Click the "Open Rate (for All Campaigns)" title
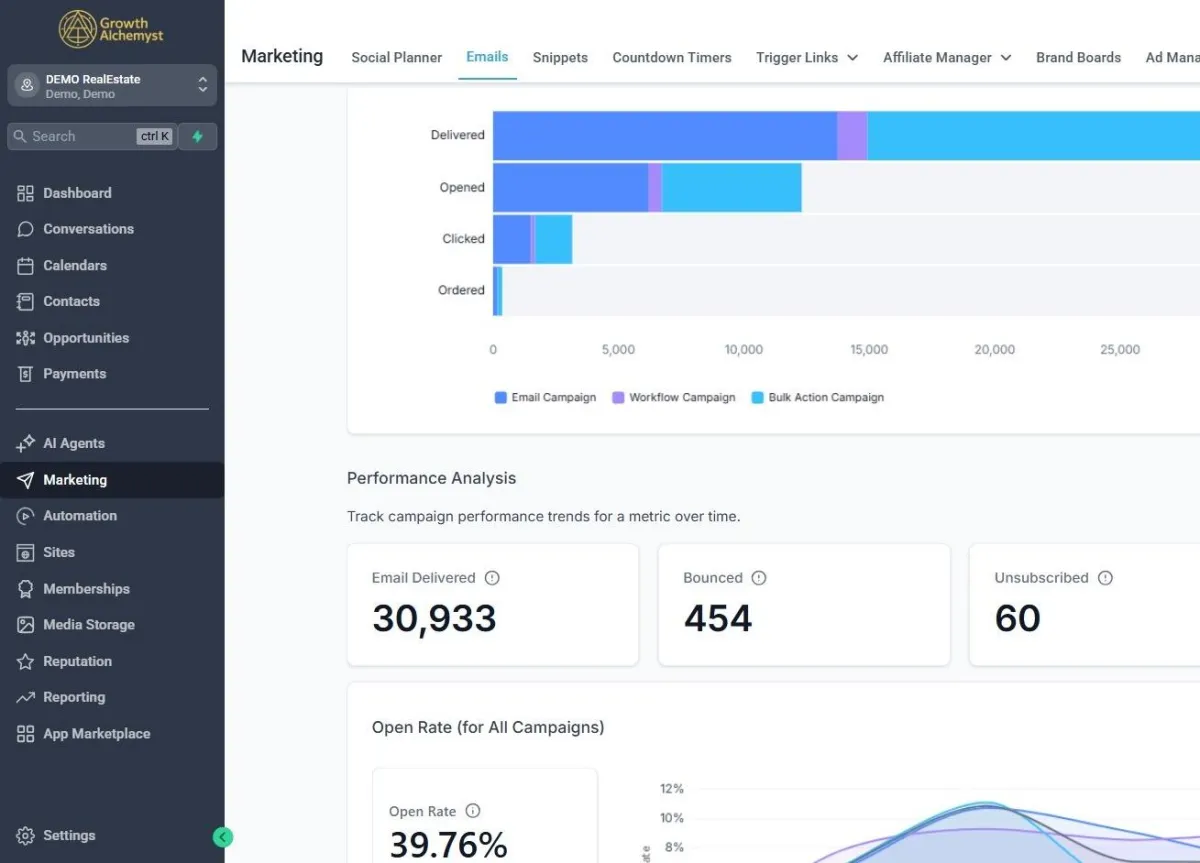The image size is (1200, 863). coord(488,727)
